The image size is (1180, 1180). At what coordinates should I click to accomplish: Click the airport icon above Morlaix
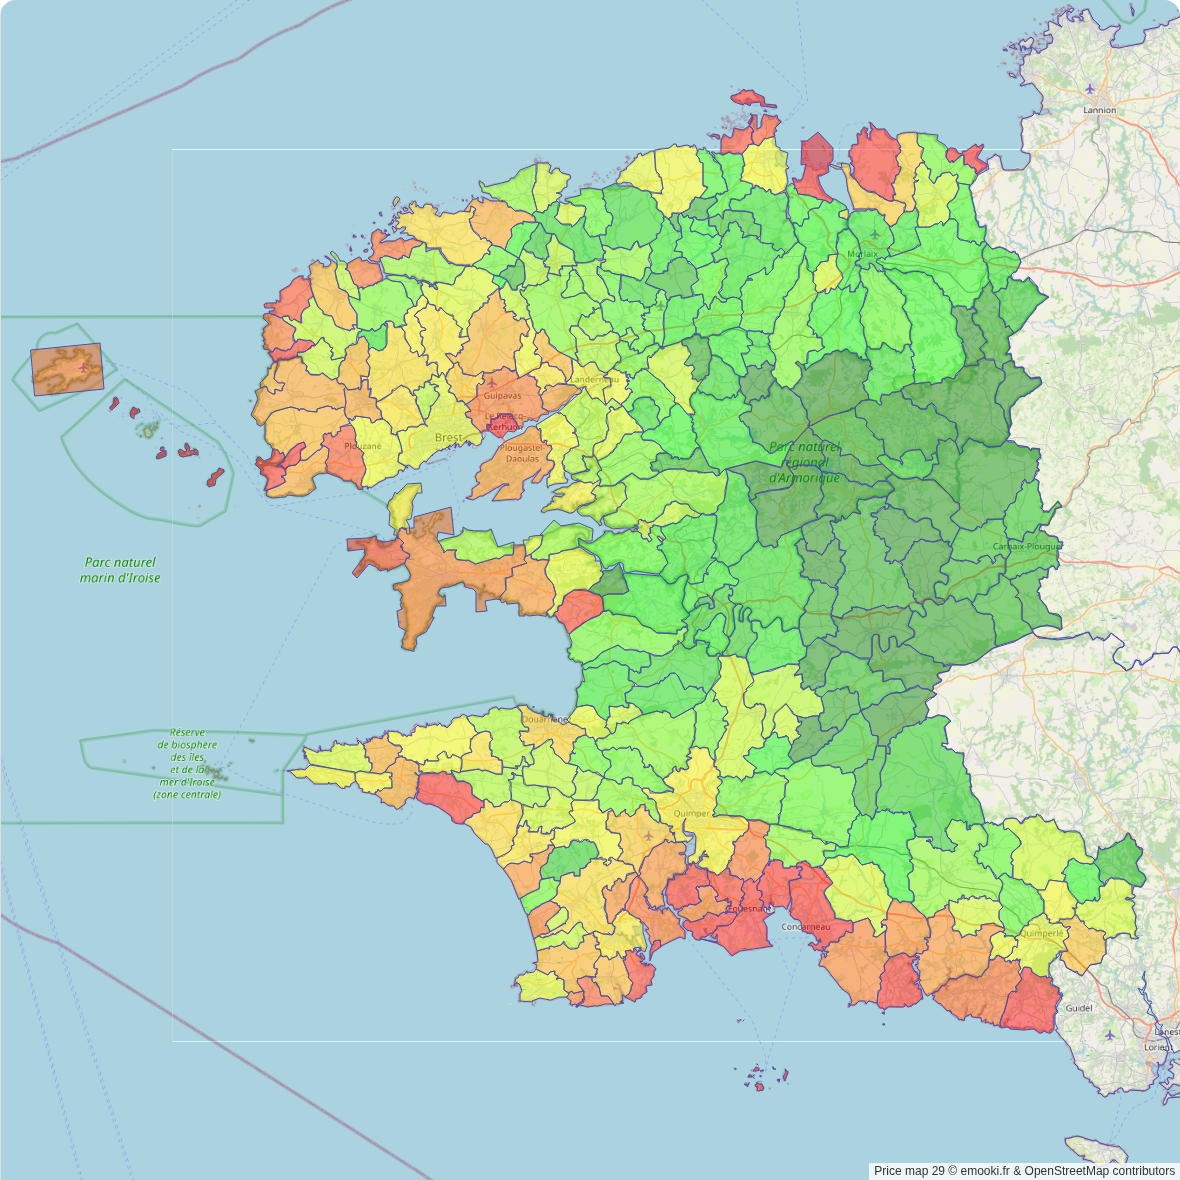tap(875, 235)
